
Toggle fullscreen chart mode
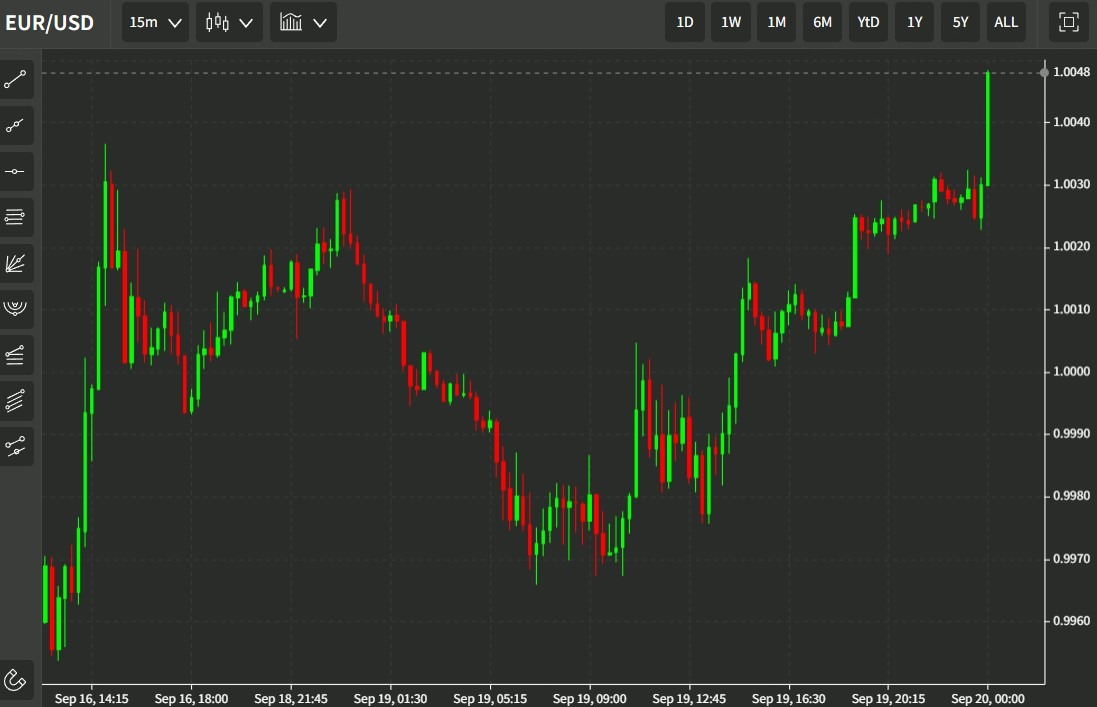point(1068,22)
